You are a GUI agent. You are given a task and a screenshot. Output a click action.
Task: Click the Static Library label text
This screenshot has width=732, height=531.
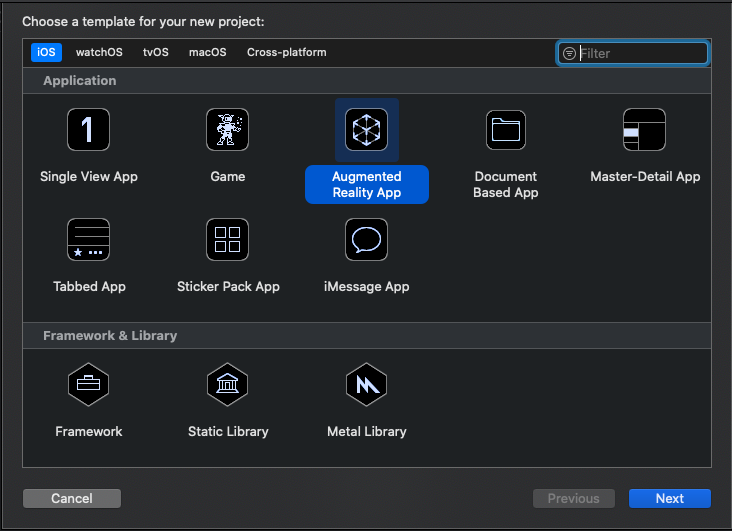(x=228, y=431)
